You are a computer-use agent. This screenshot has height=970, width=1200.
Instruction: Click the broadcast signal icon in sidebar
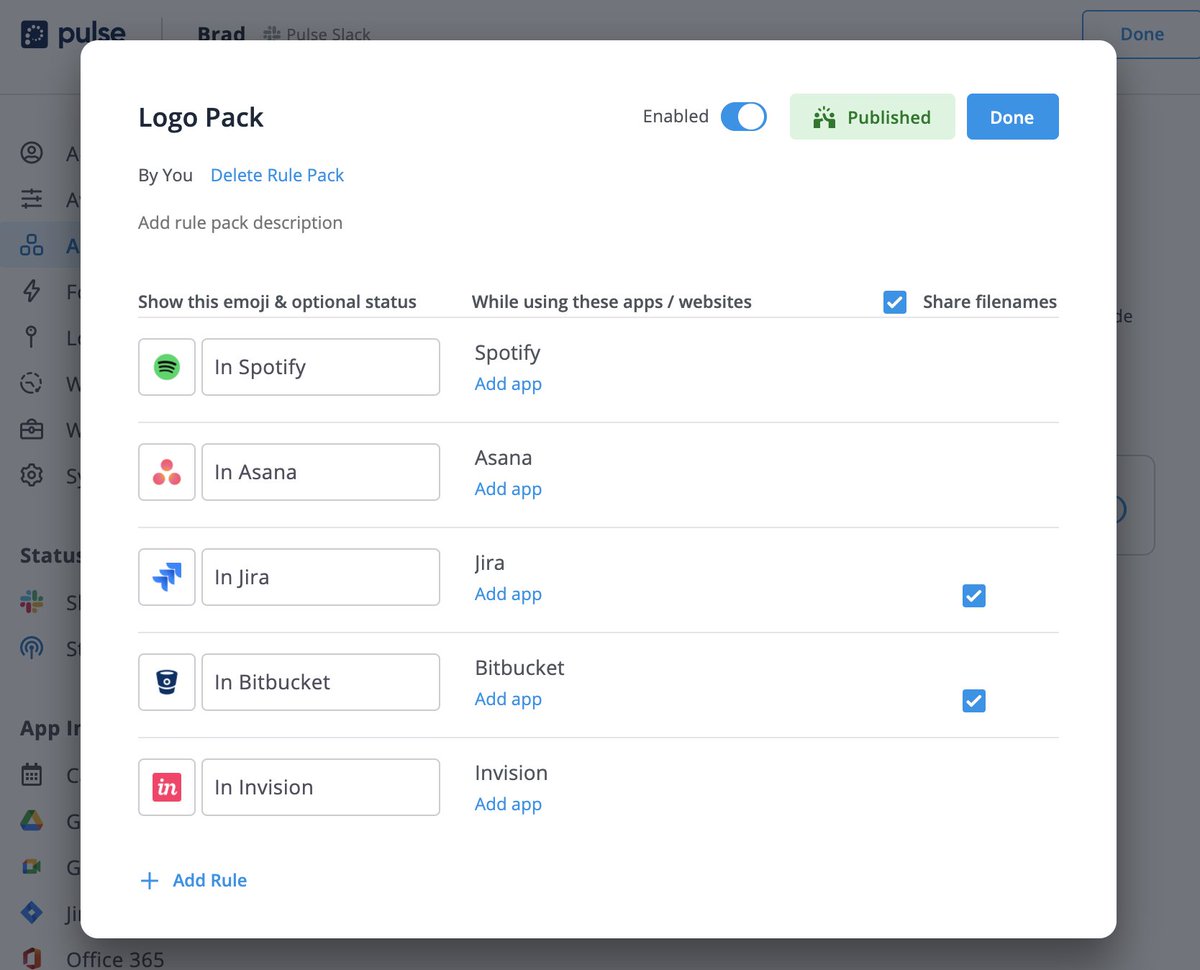(32, 648)
